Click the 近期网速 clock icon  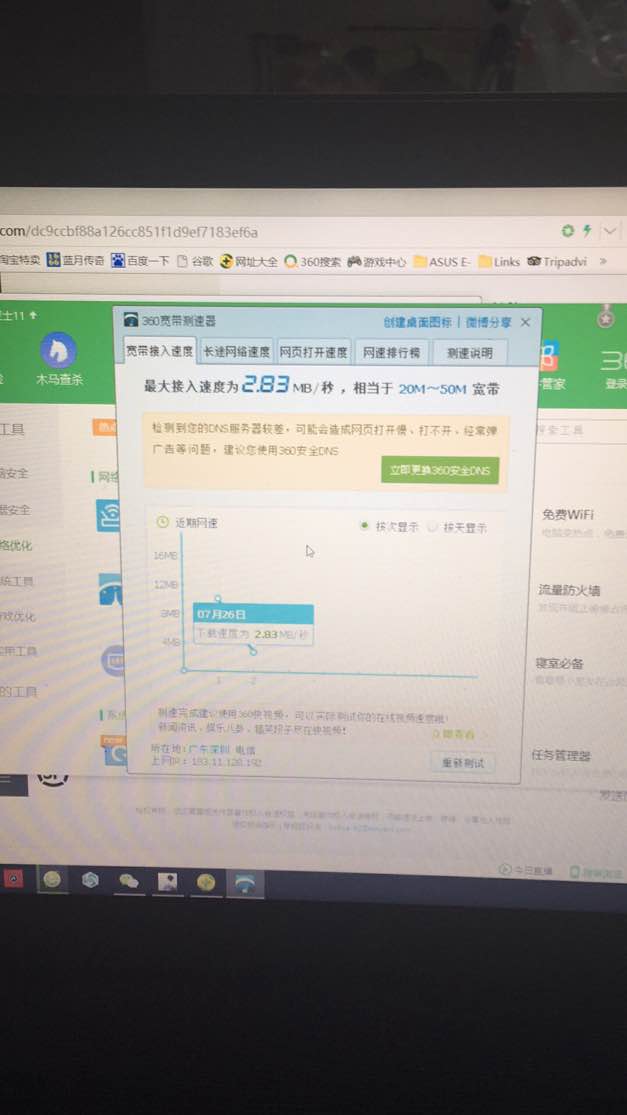pyautogui.click(x=162, y=523)
